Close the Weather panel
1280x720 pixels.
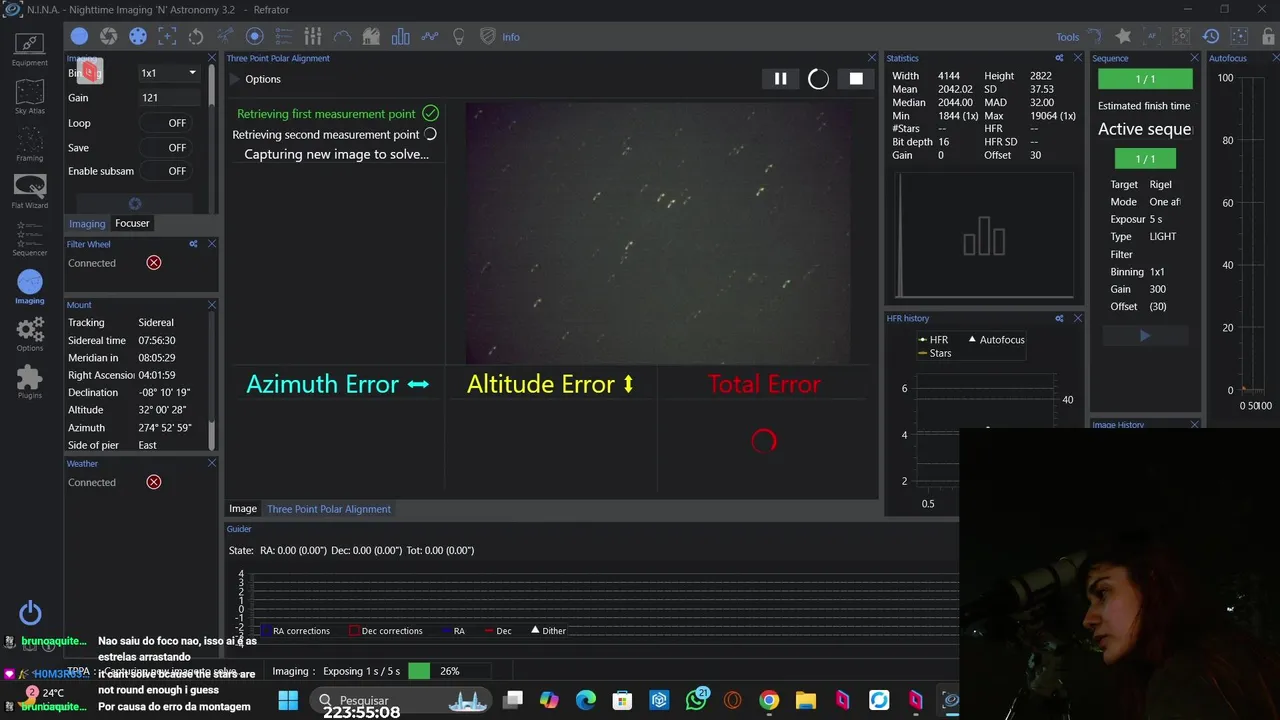(x=212, y=463)
